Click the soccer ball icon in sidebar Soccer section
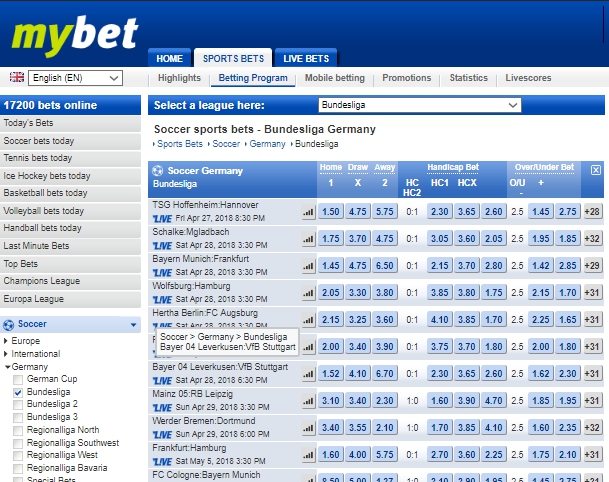The width and height of the screenshot is (609, 482). point(9,325)
